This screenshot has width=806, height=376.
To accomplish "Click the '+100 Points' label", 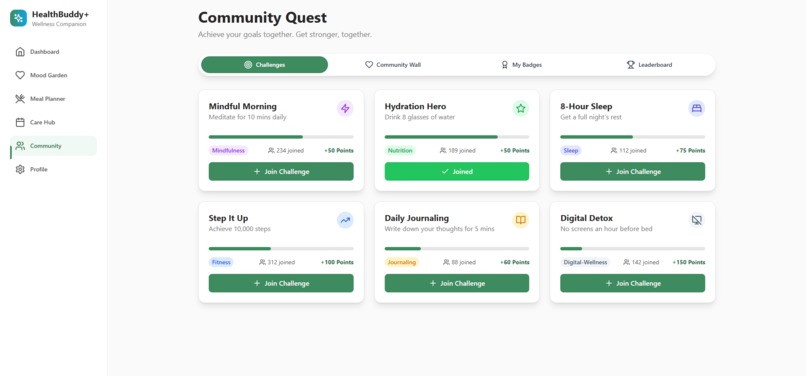I will 337,262.
